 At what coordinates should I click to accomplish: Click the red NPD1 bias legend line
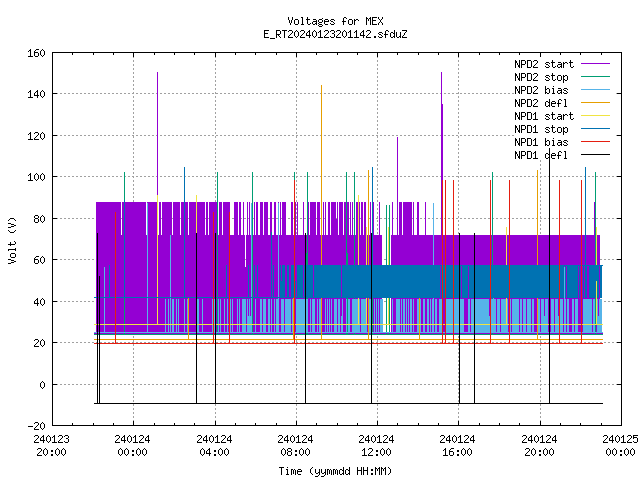[x=595, y=142]
